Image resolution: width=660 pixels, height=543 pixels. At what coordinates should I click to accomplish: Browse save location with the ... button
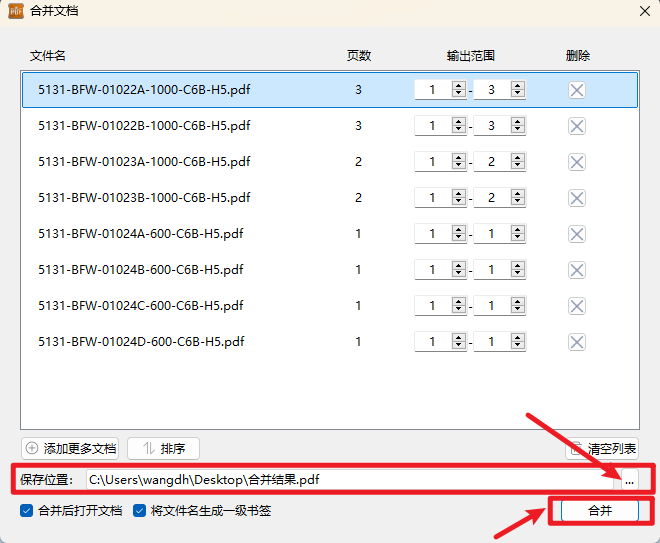pyautogui.click(x=629, y=480)
